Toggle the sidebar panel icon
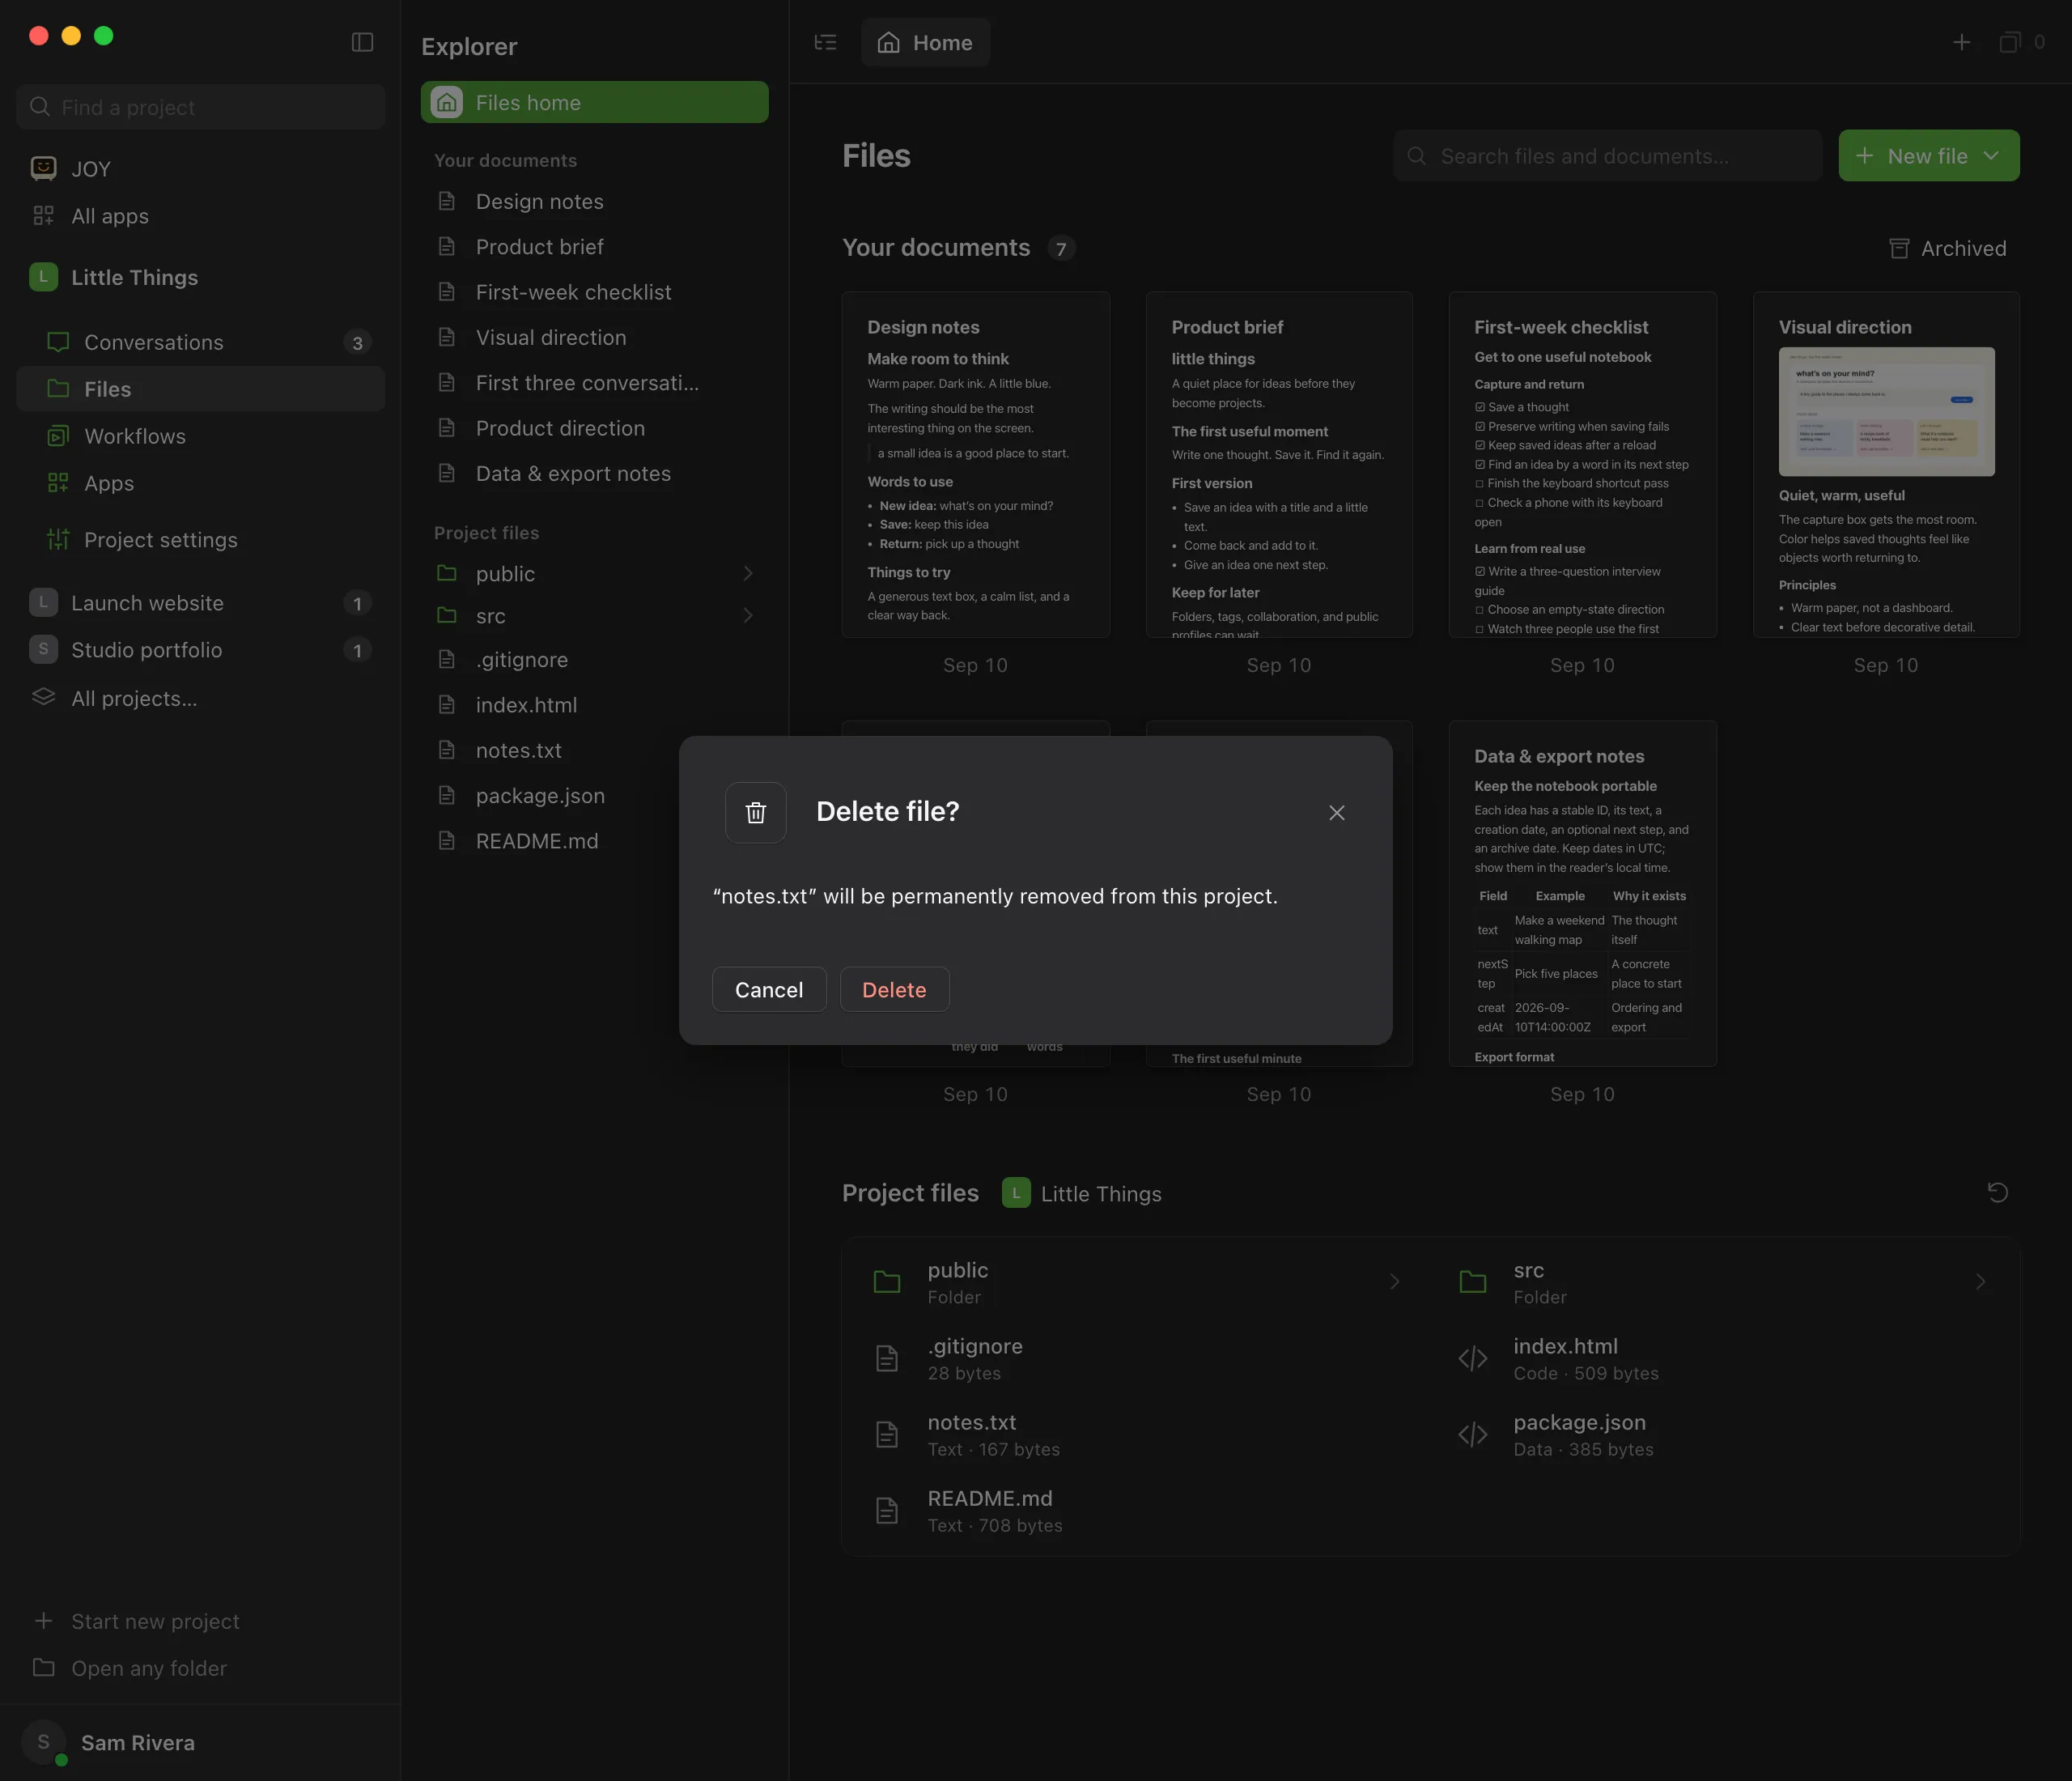The width and height of the screenshot is (2072, 1781). (362, 42)
